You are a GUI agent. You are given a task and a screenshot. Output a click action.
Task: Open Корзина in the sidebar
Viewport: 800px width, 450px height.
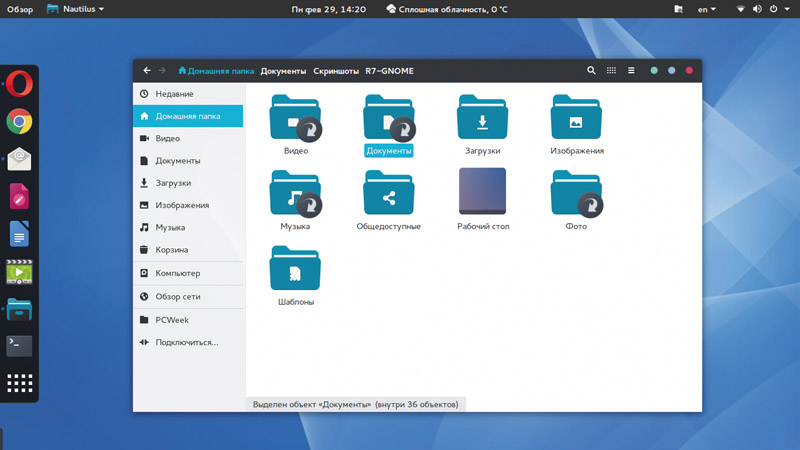pyautogui.click(x=188, y=249)
